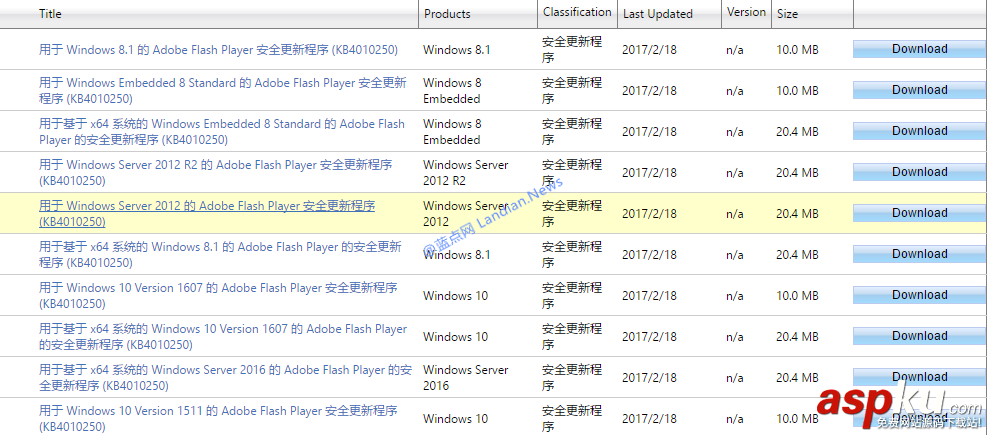Sort by the Classification column header

(x=577, y=12)
